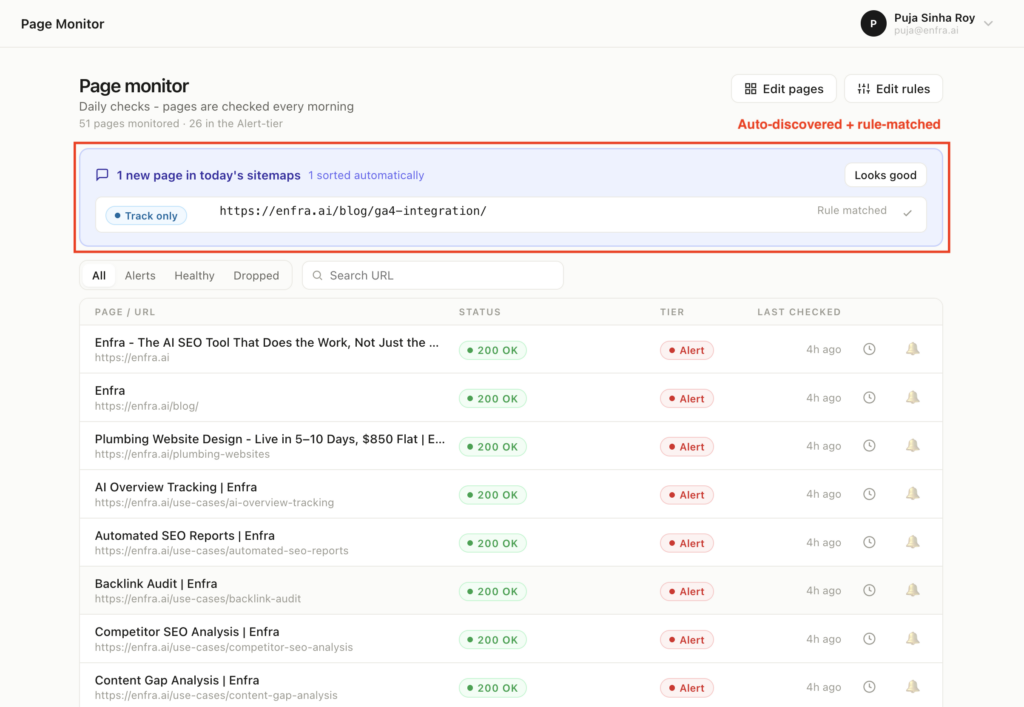The image size is (1024, 707).
Task: Toggle alert bell for Backlink Audit row
Action: 912,591
